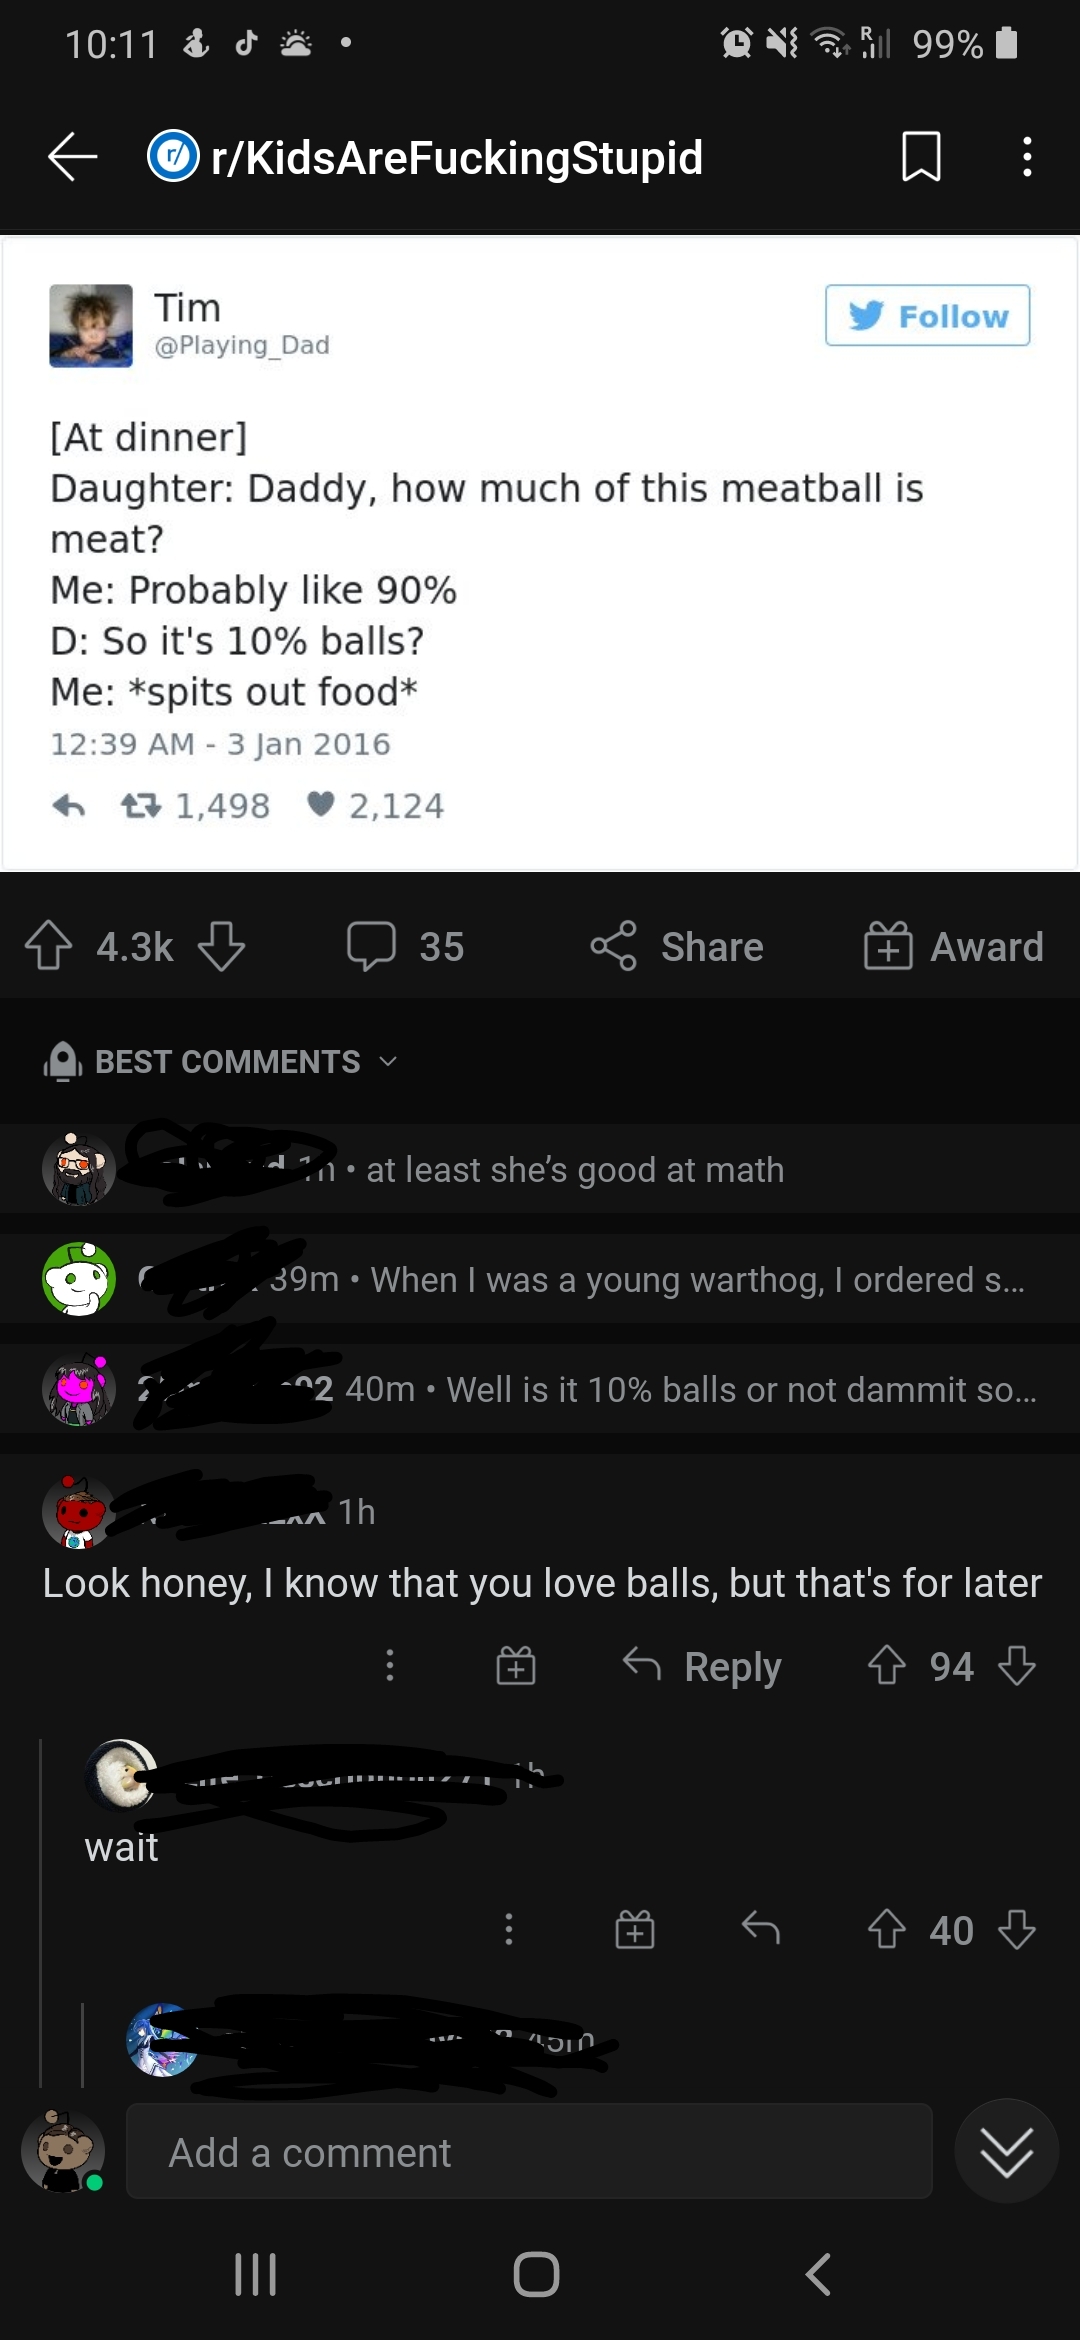The height and width of the screenshot is (2340, 1080).
Task: Upvote the comment with 94 points
Action: [x=886, y=1666]
